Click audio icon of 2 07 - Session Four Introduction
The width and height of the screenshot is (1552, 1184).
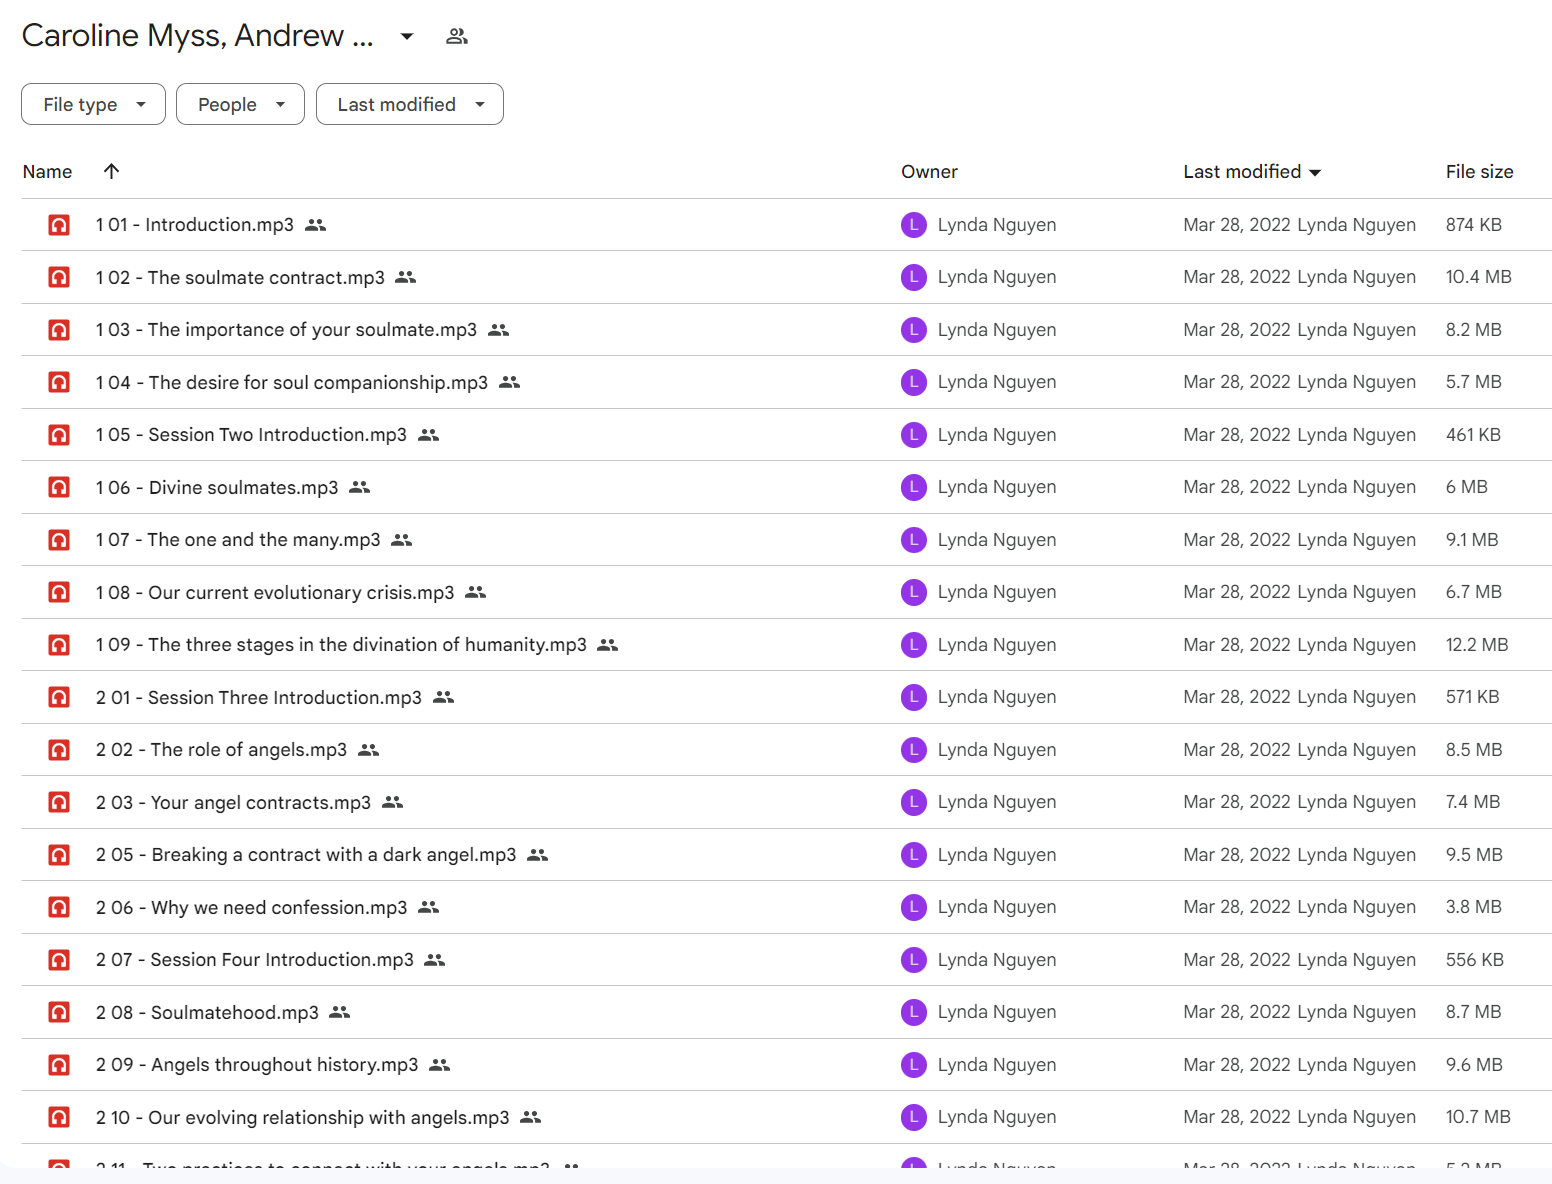click(x=59, y=960)
